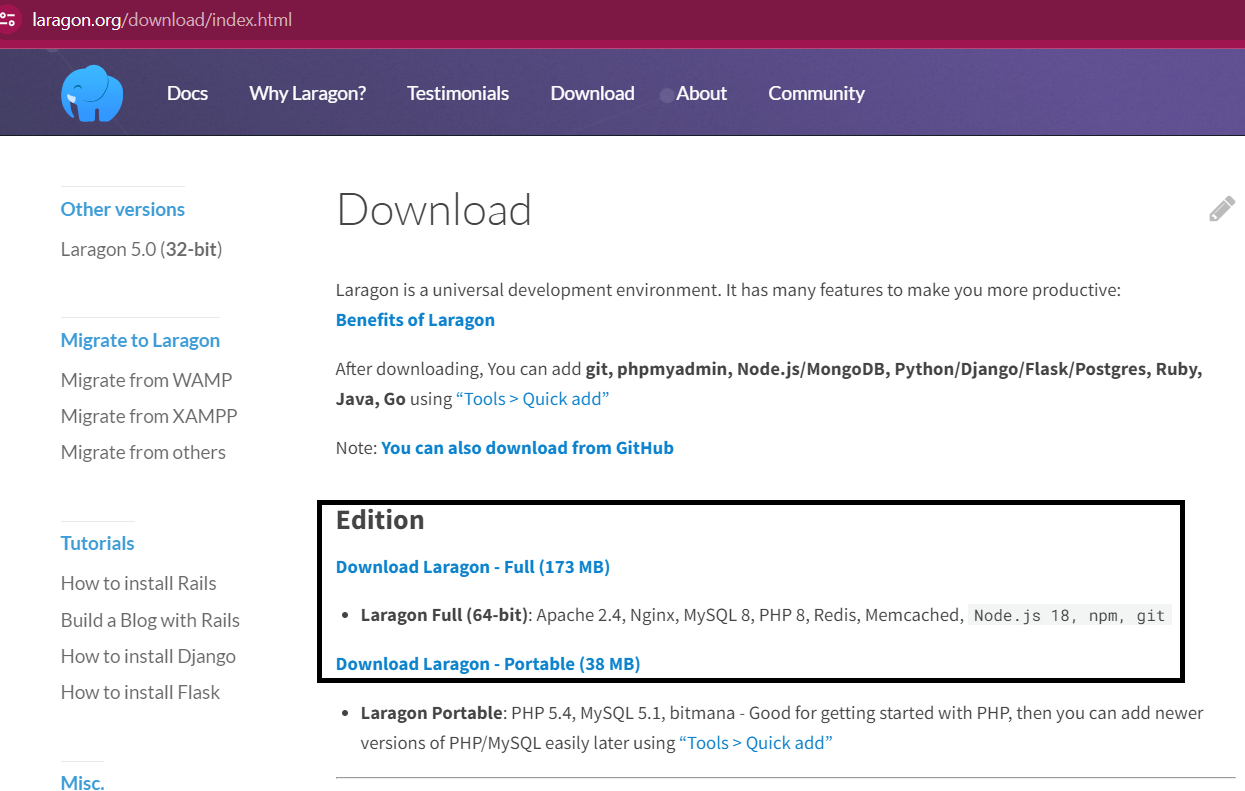Open How to install Django tutorial
The height and width of the screenshot is (791, 1245).
coord(148,656)
